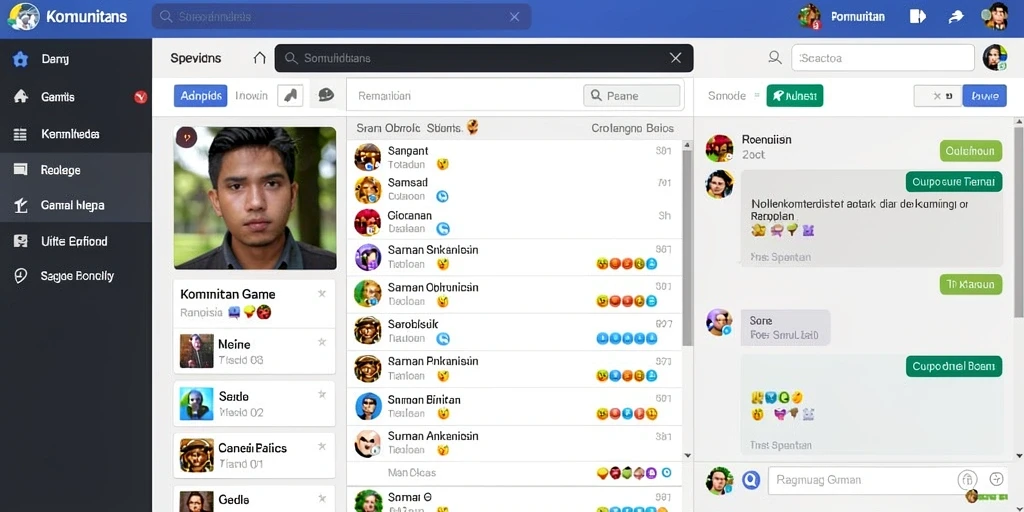Select the Adnpids tab

pos(200,96)
